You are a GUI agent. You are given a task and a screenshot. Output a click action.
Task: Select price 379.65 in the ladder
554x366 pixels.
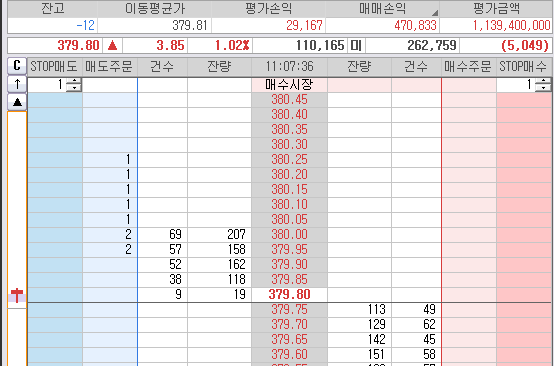click(289, 340)
